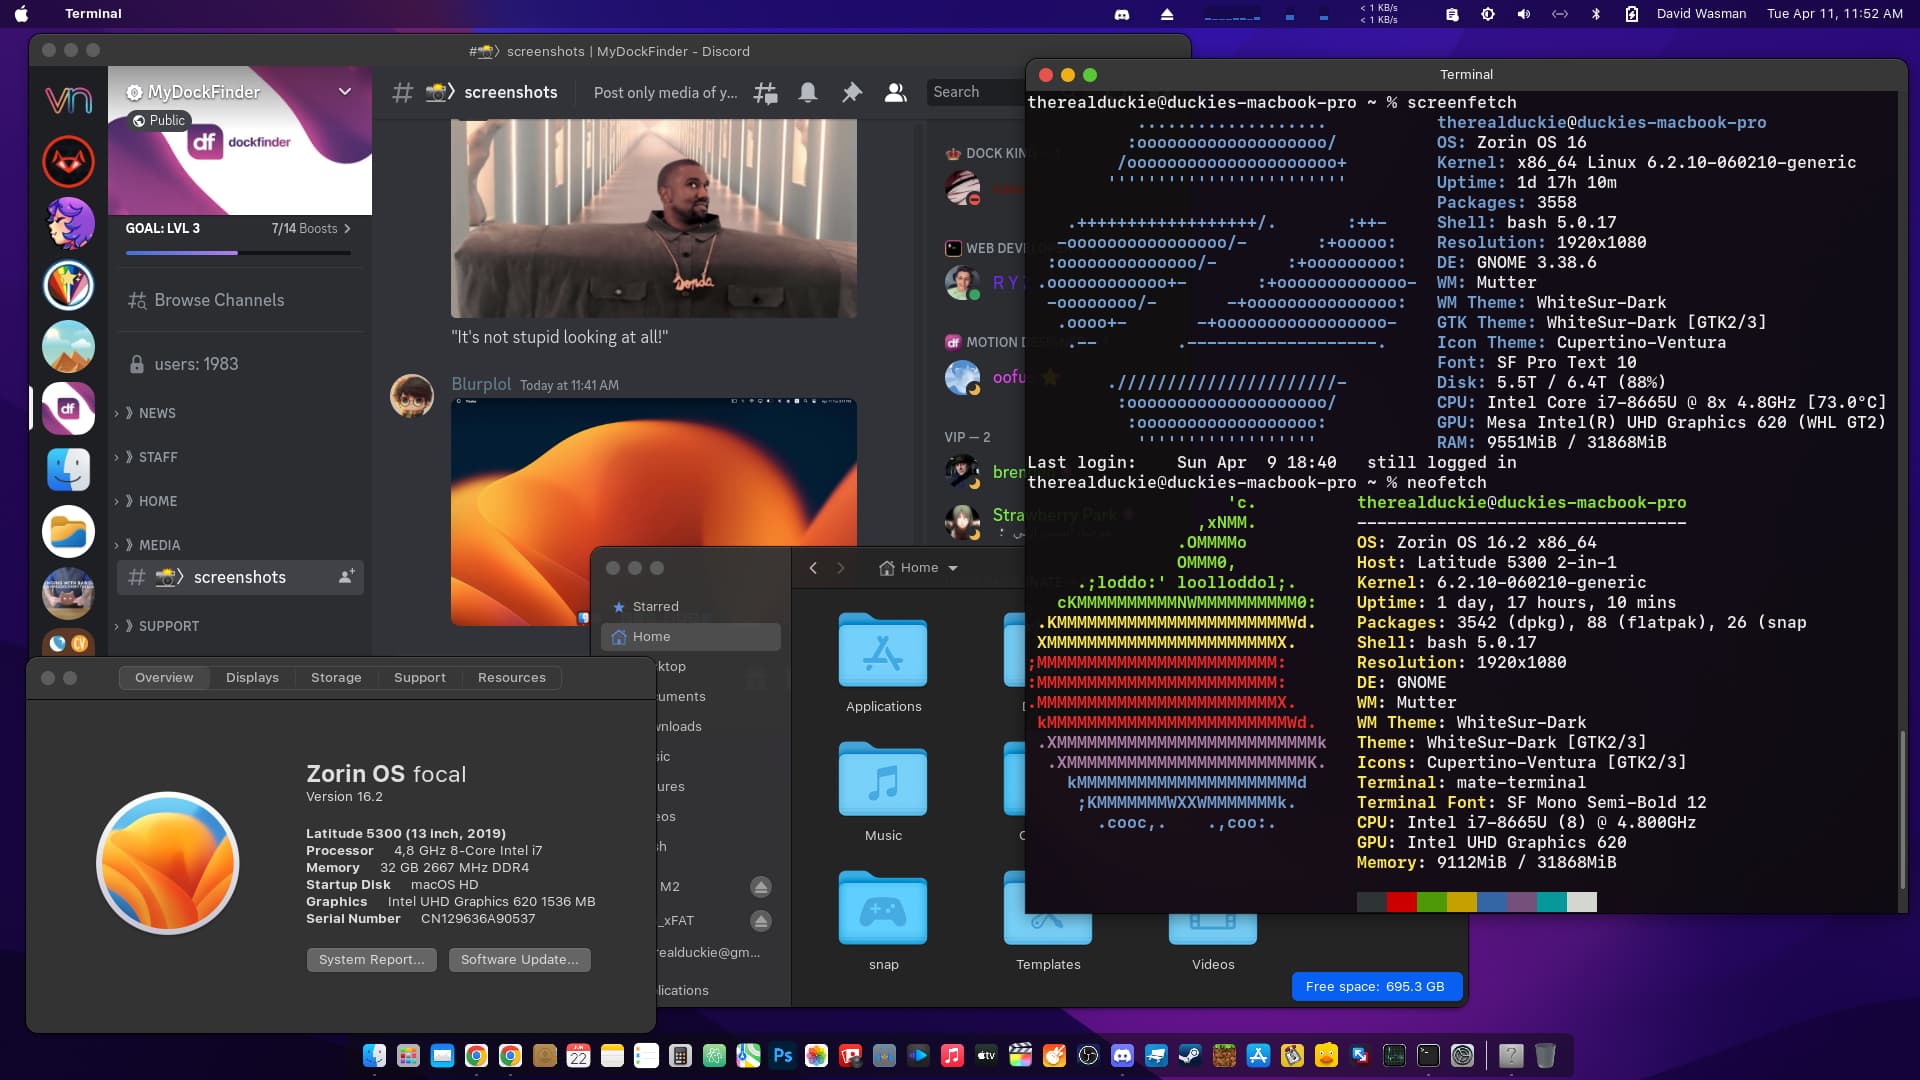Eject the xFAT volume
Viewport: 1920px width, 1080px height.
coord(761,921)
